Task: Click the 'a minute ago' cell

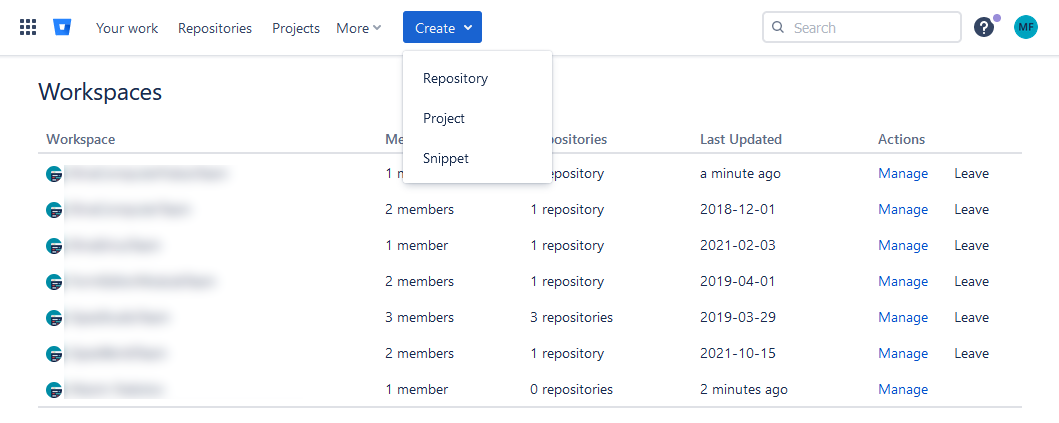Action: pos(740,174)
